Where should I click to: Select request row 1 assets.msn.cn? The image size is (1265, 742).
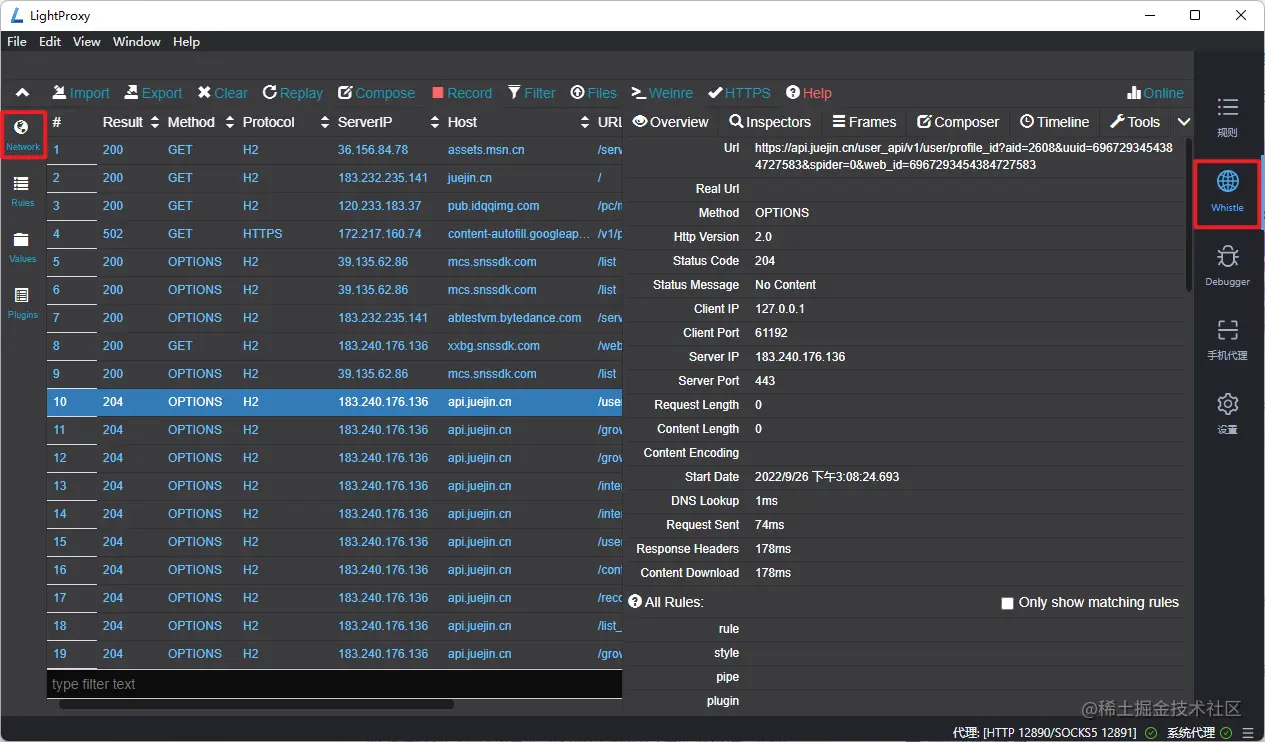[x=334, y=150]
